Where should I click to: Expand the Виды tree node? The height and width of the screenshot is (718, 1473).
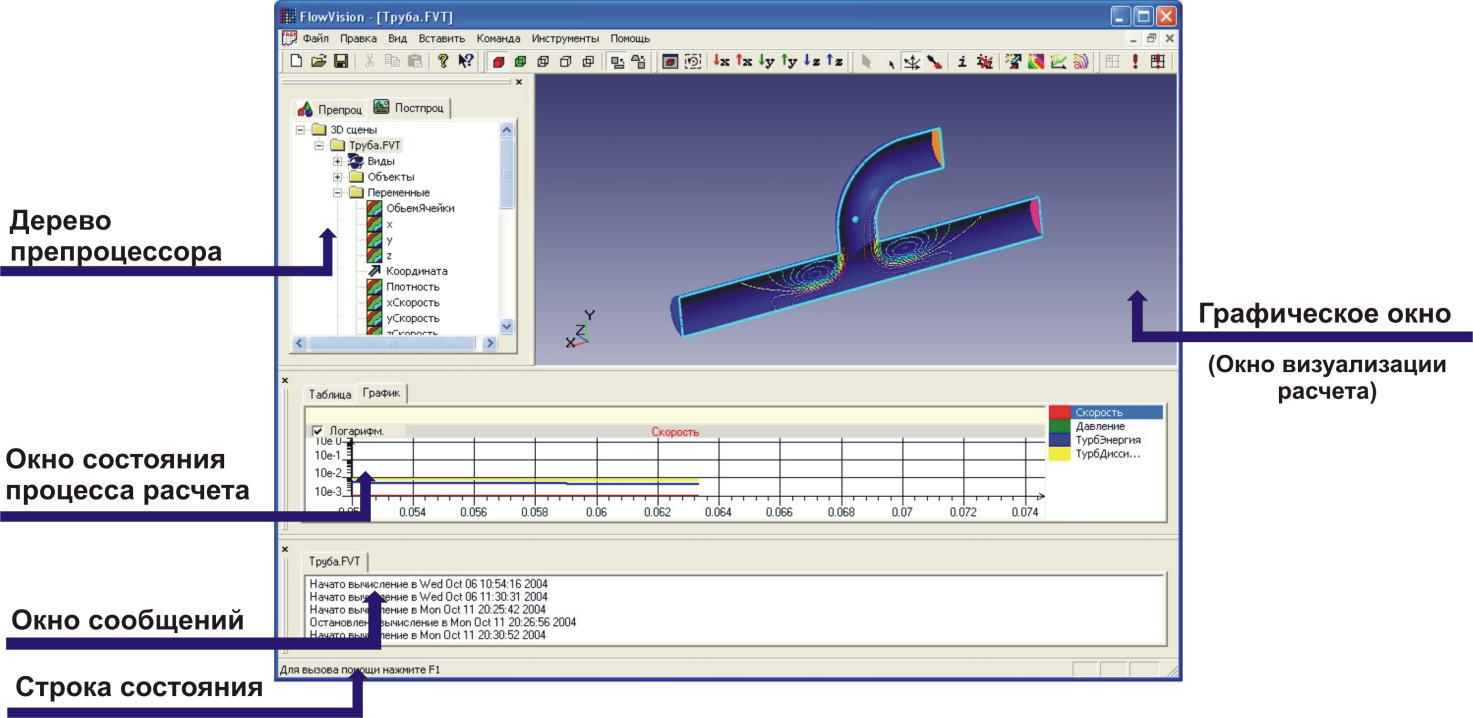(x=337, y=161)
